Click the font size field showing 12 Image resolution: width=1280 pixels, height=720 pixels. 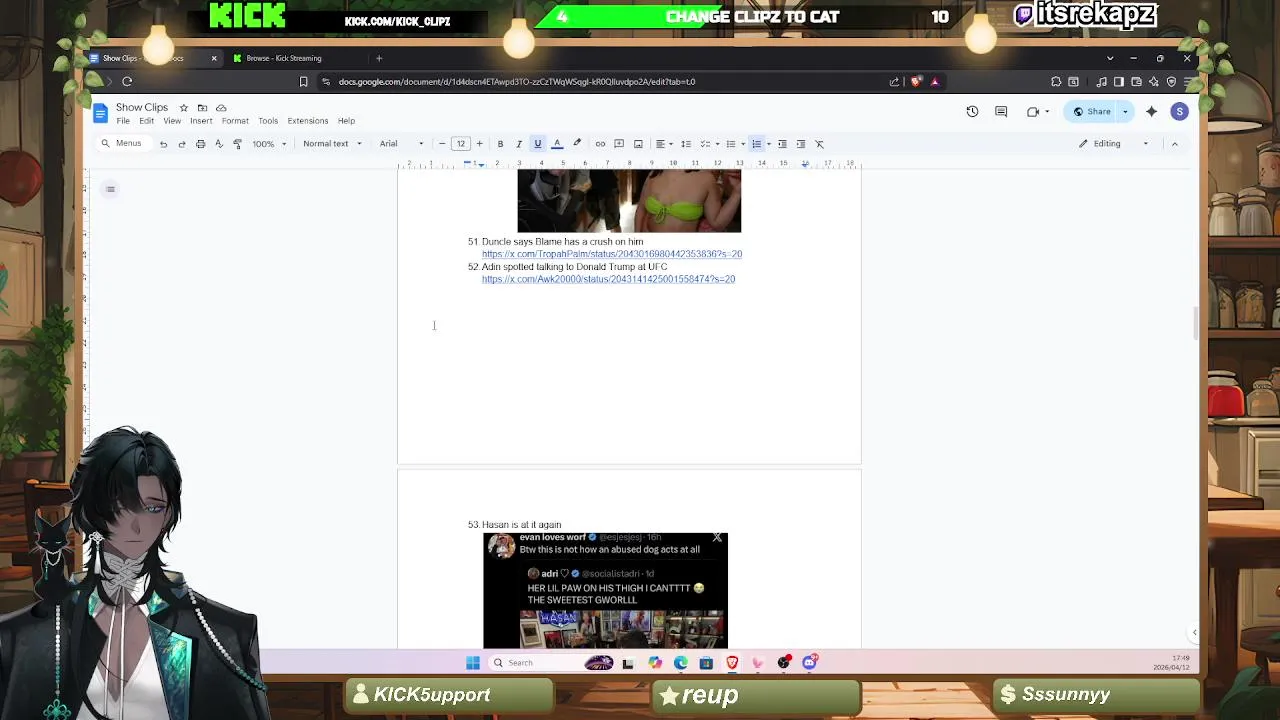tap(461, 144)
